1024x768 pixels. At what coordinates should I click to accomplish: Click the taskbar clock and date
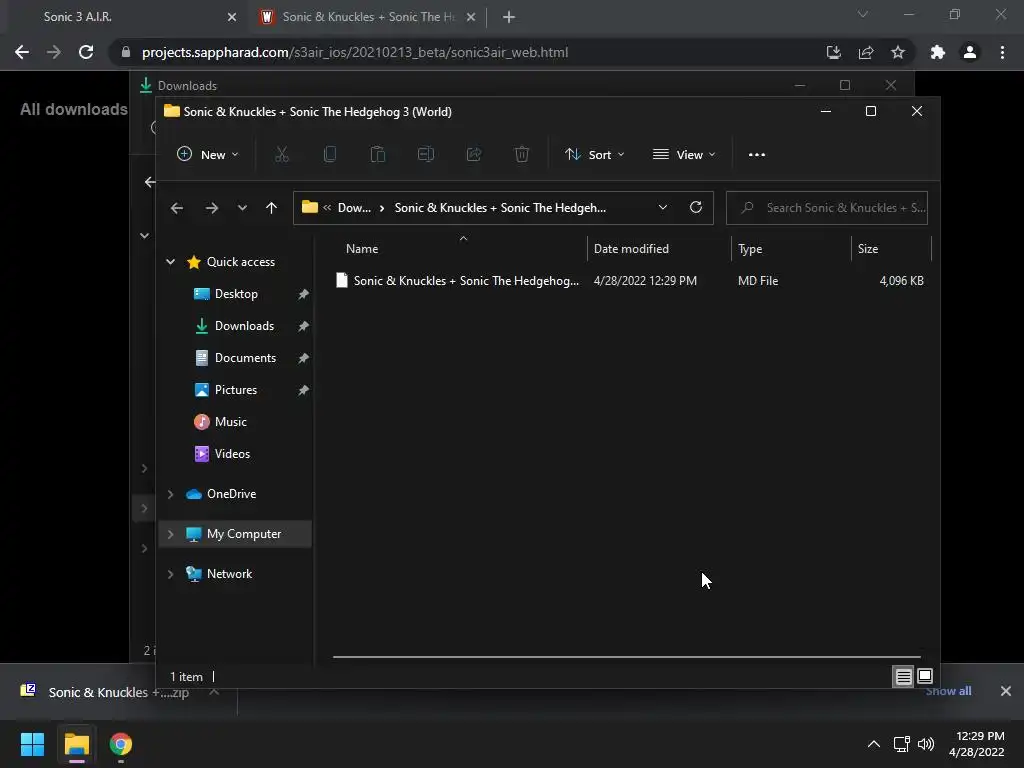(977, 744)
